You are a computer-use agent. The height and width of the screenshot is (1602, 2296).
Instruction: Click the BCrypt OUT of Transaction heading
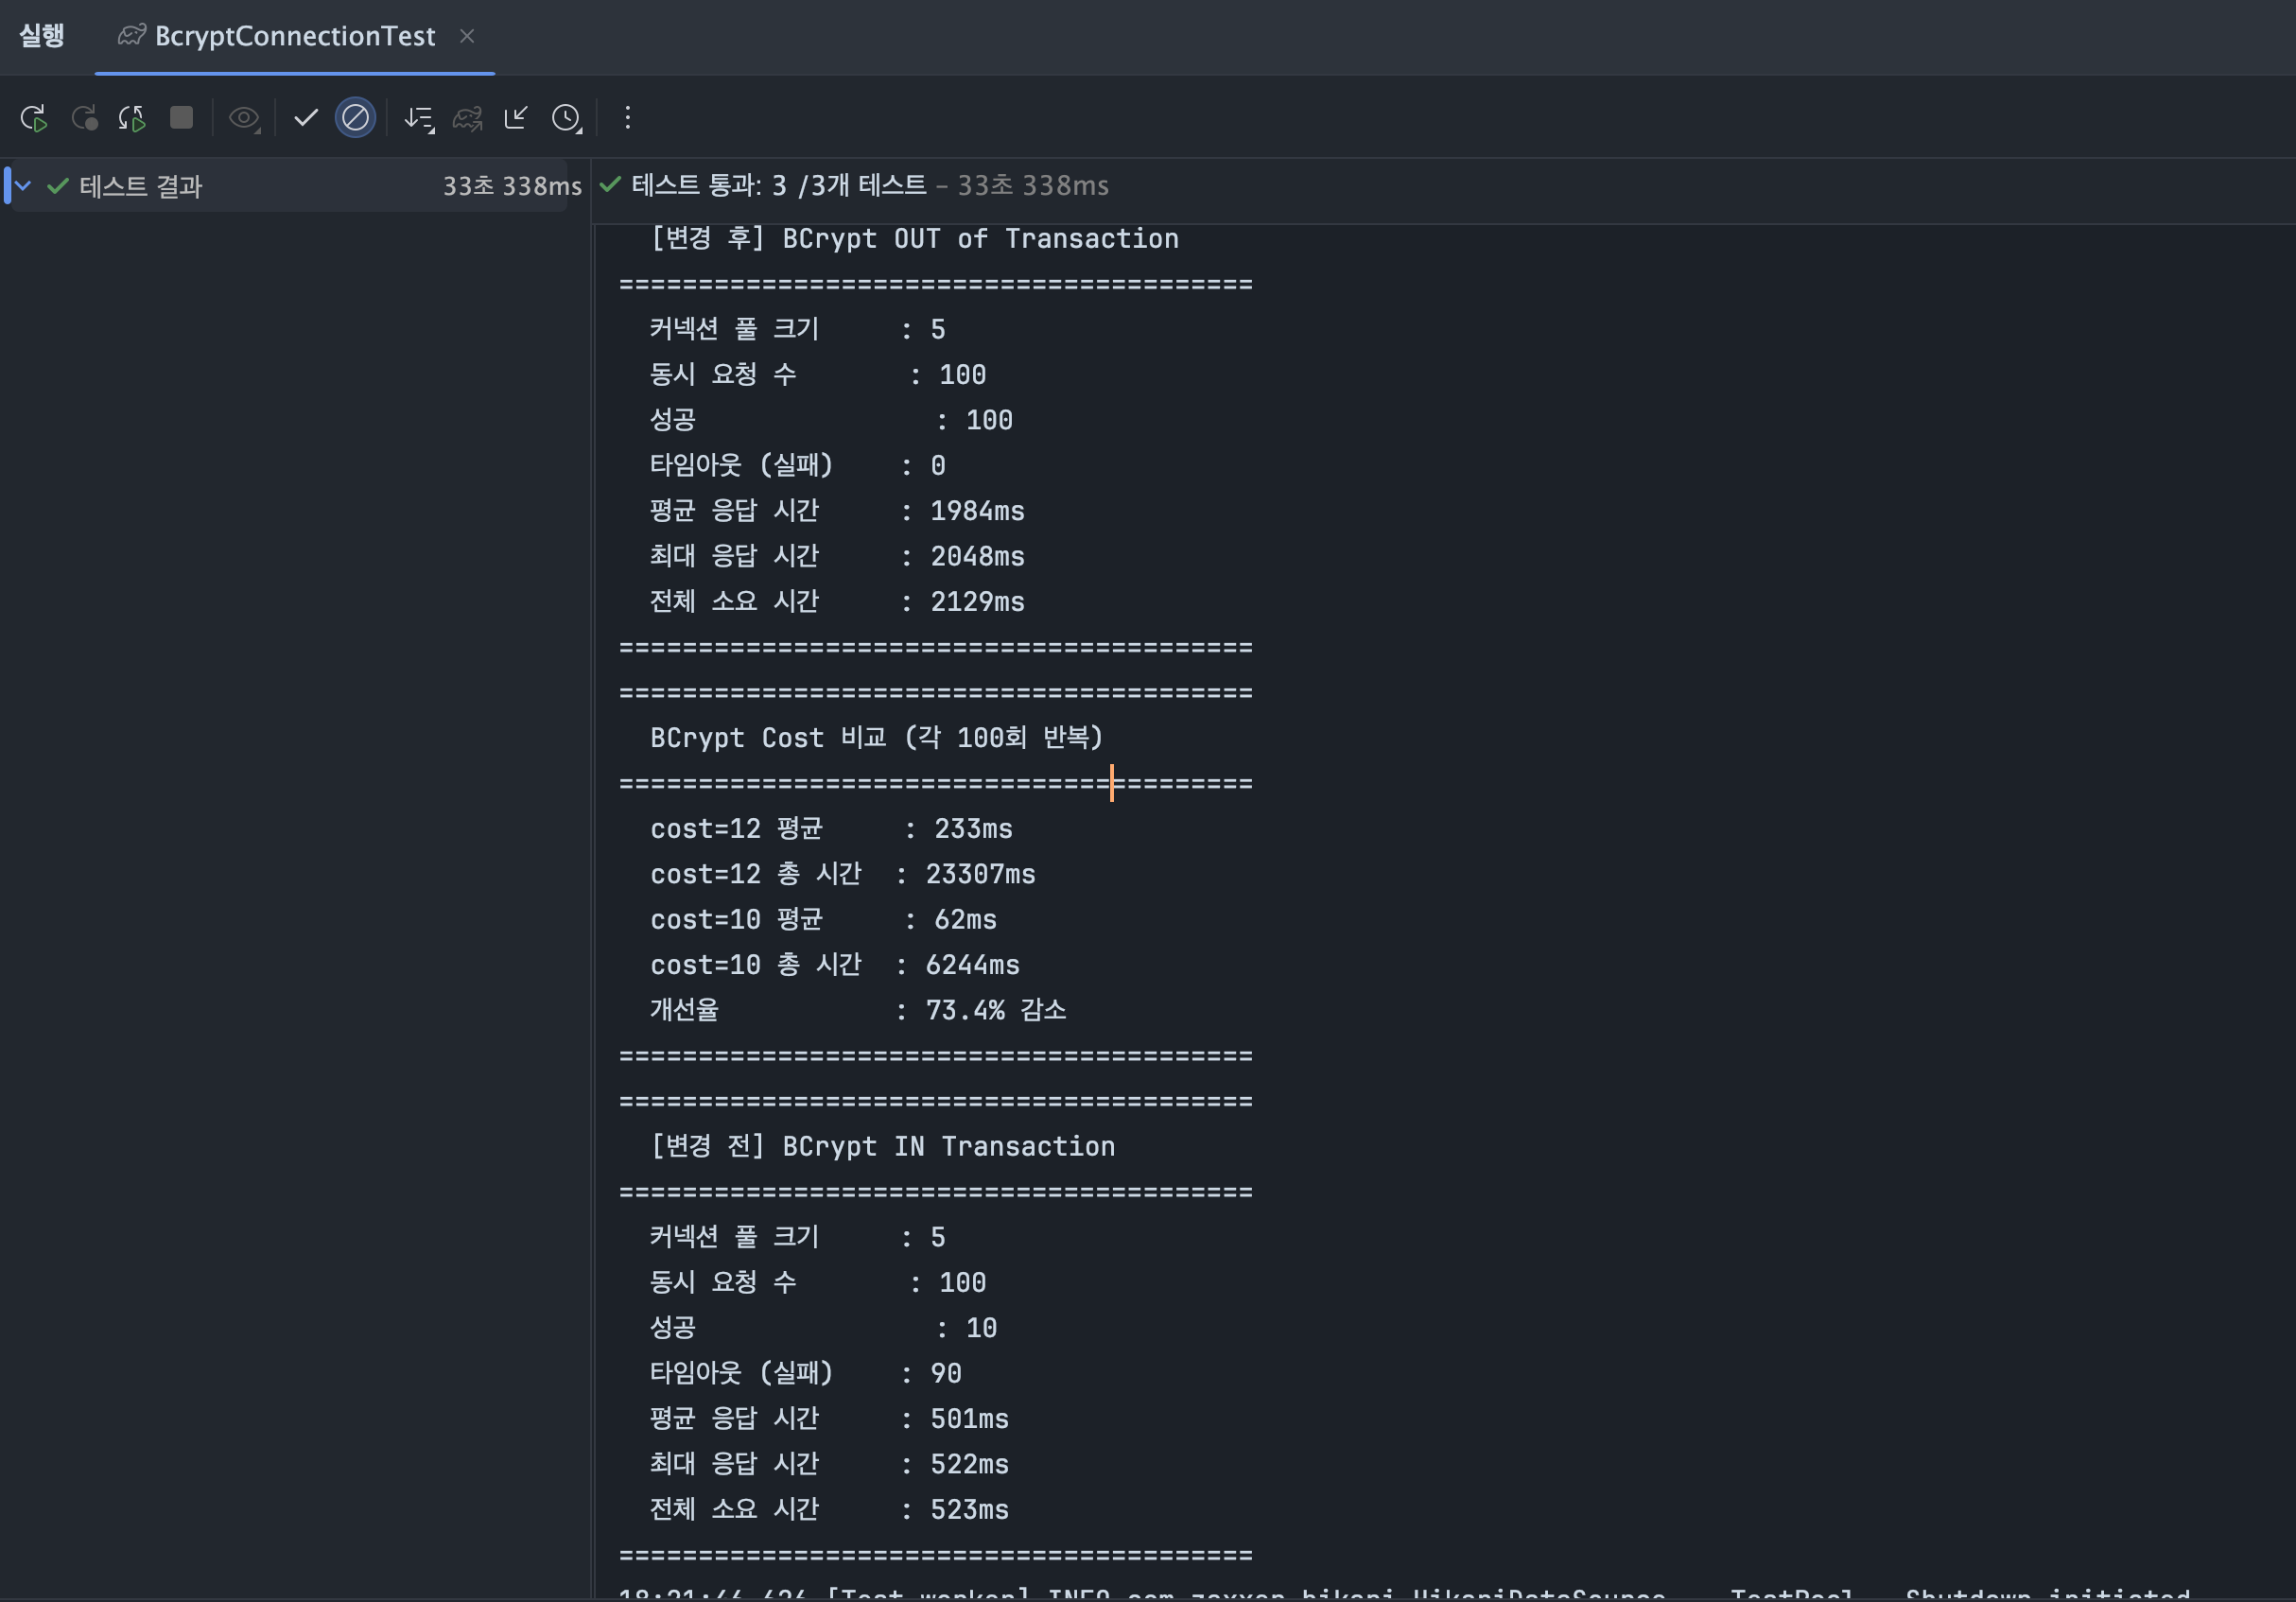pos(914,239)
